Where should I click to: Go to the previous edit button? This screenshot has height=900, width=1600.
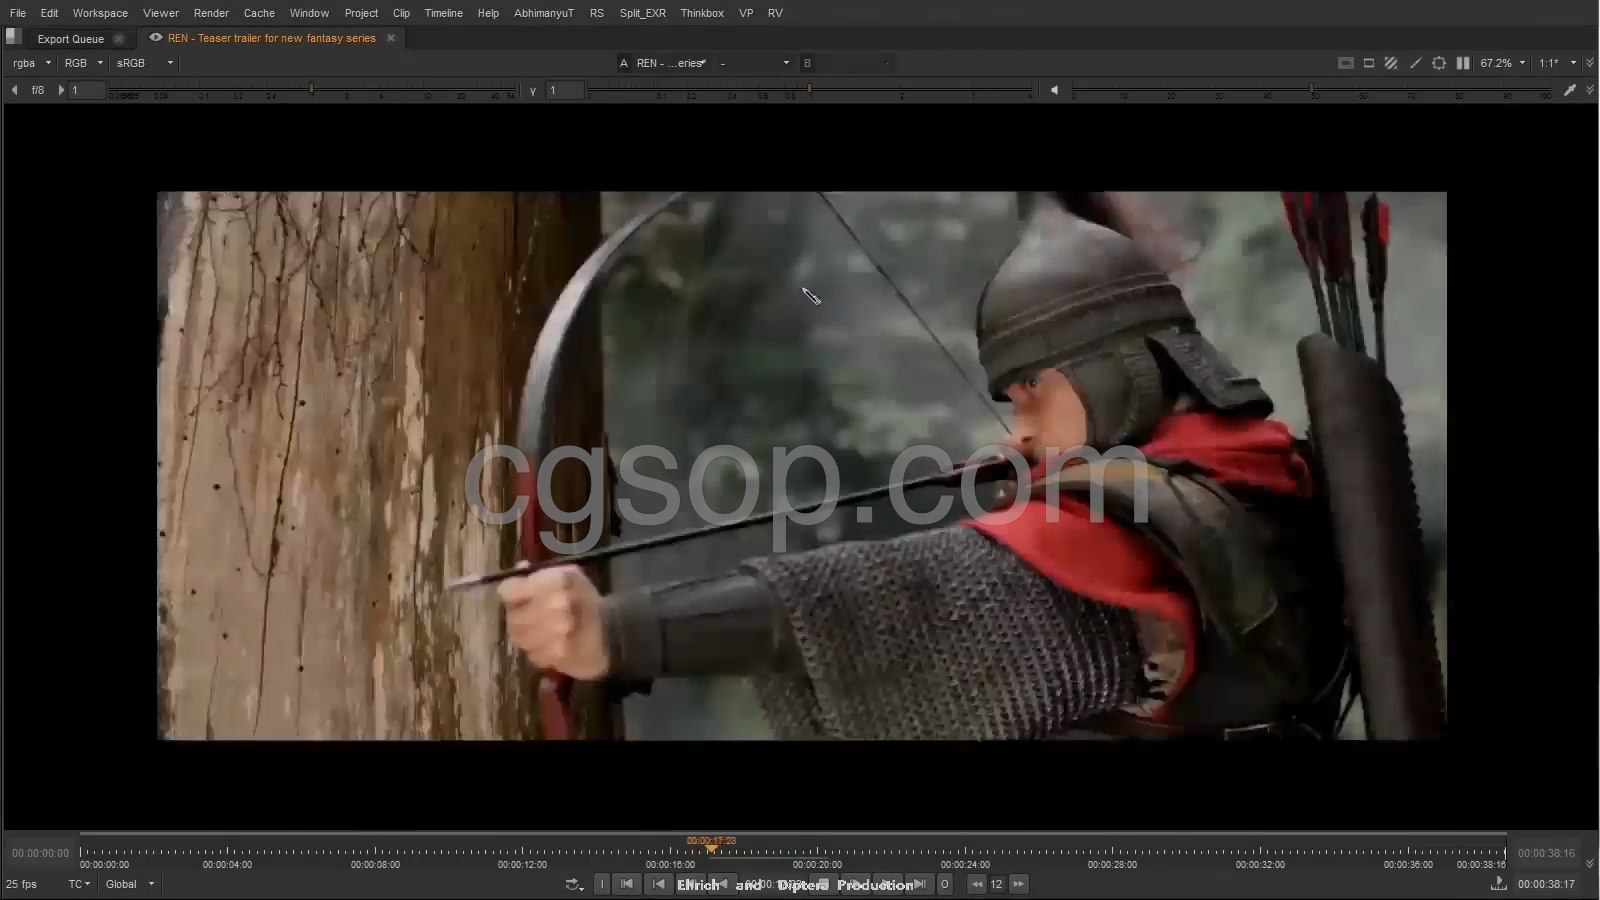pyautogui.click(x=658, y=884)
